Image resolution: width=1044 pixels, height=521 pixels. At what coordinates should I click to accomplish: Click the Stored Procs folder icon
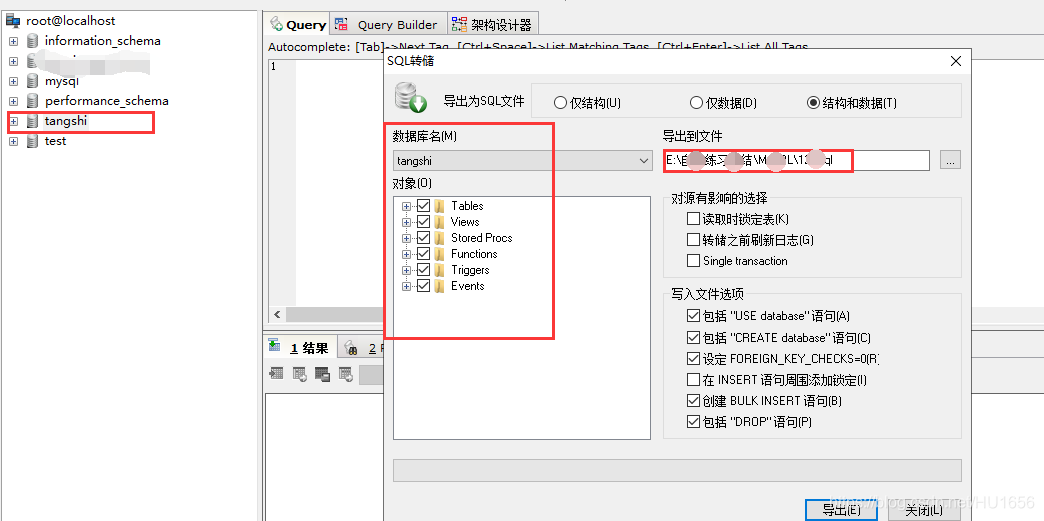[x=439, y=238]
